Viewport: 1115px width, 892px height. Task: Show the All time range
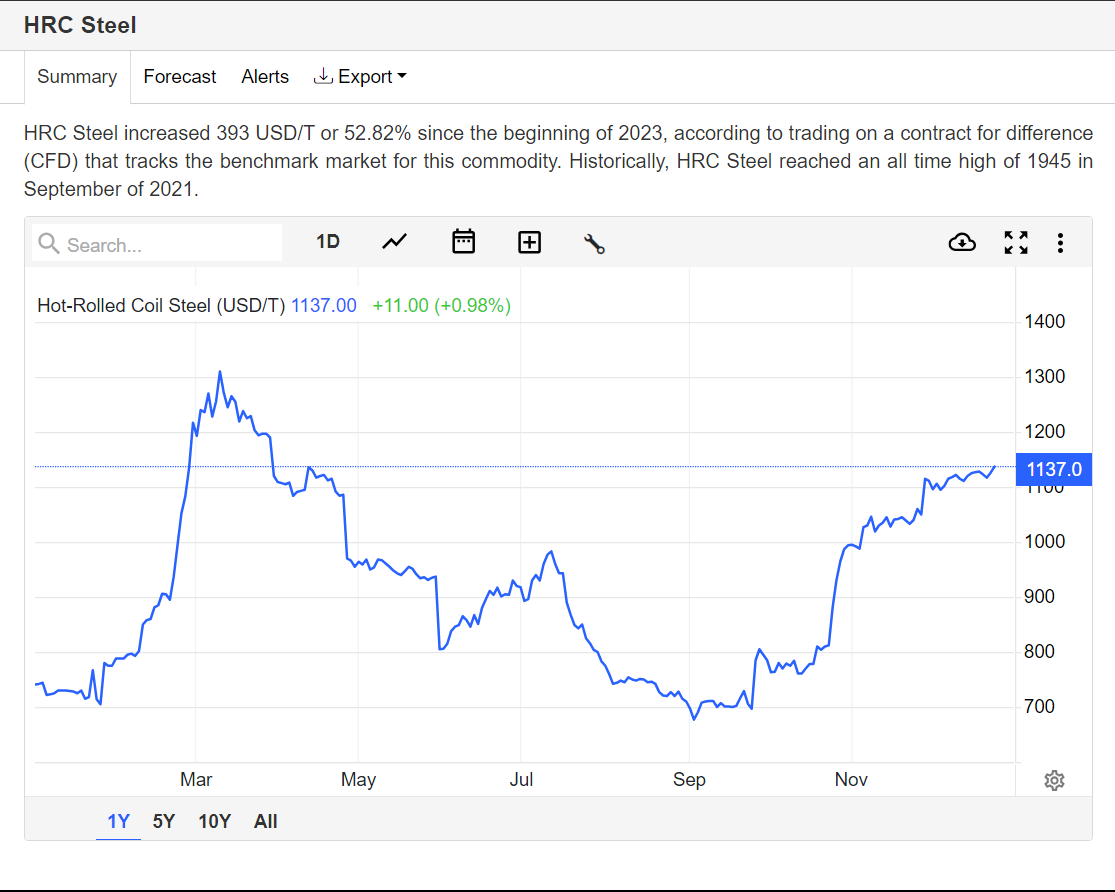[x=266, y=822]
